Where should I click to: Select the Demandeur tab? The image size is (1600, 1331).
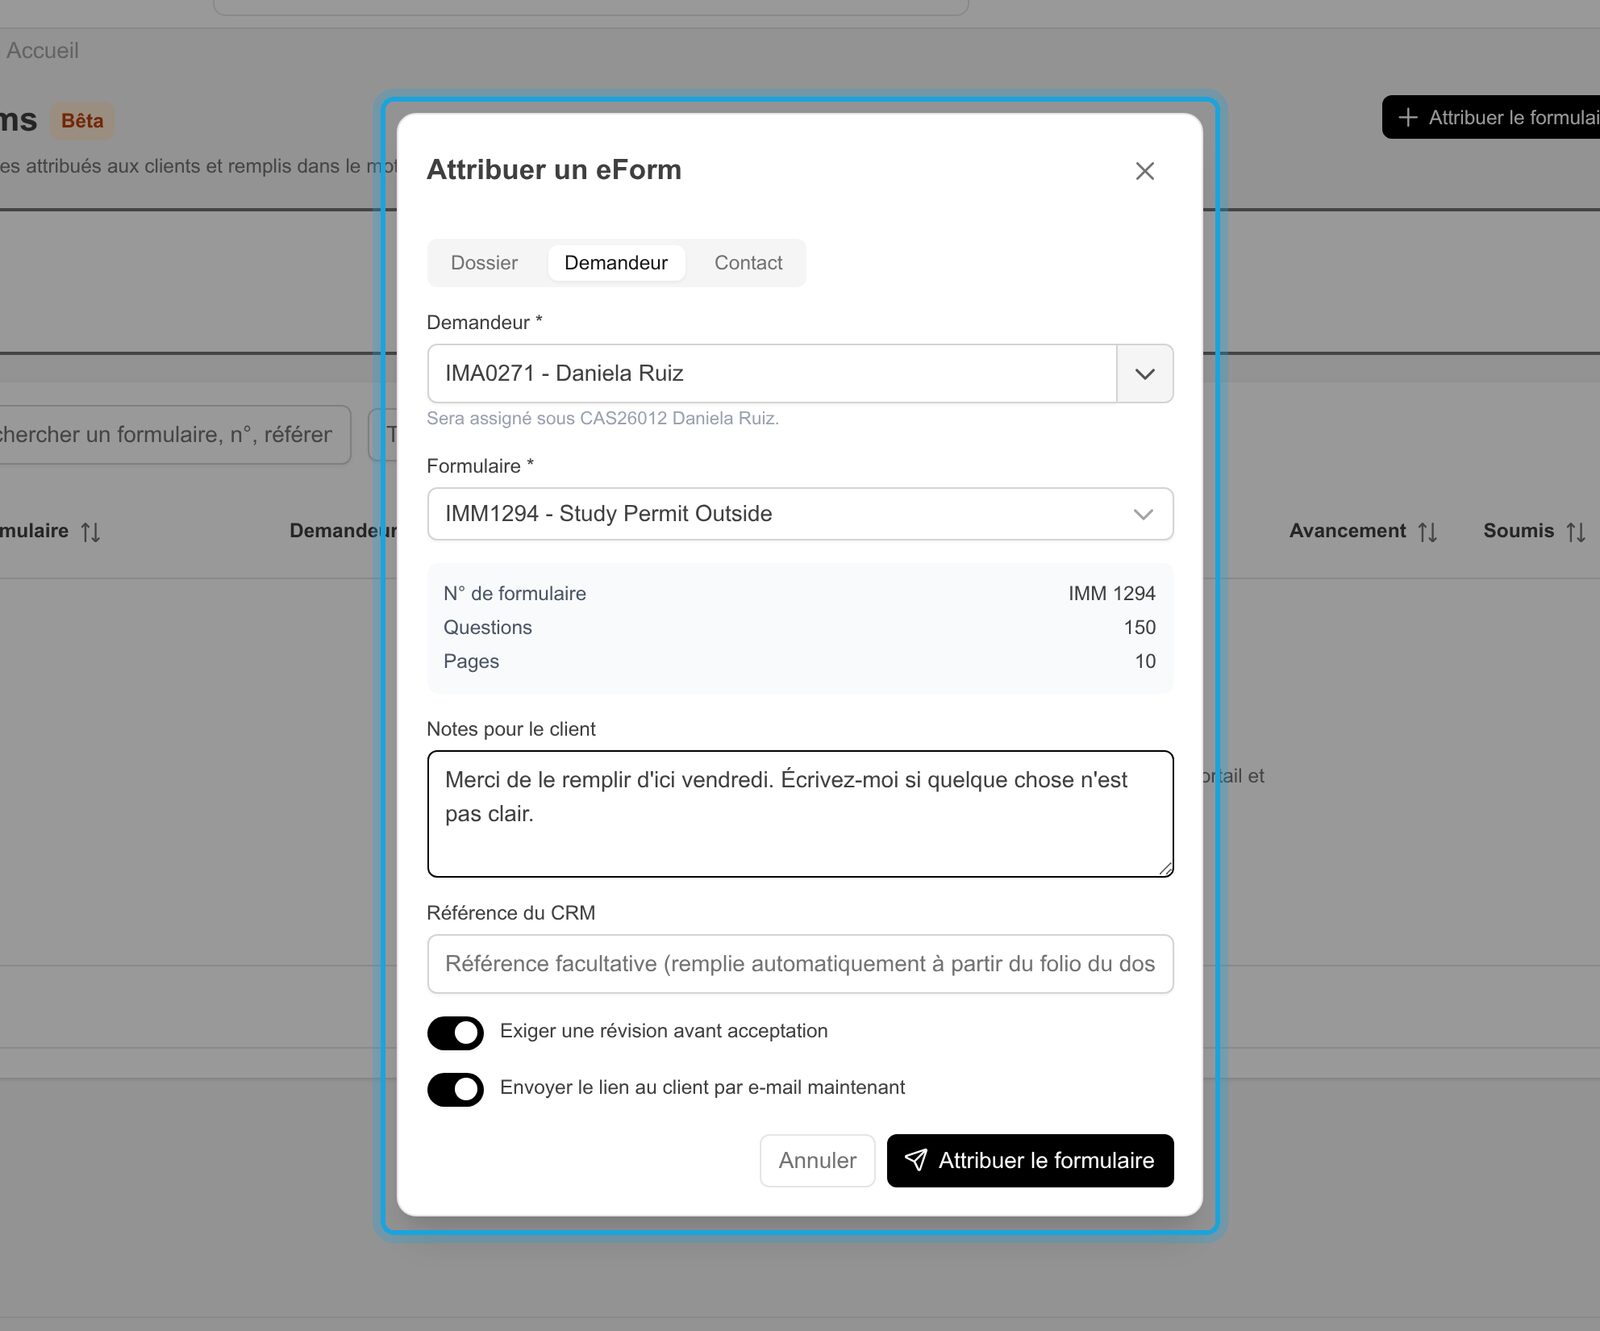[x=616, y=263]
